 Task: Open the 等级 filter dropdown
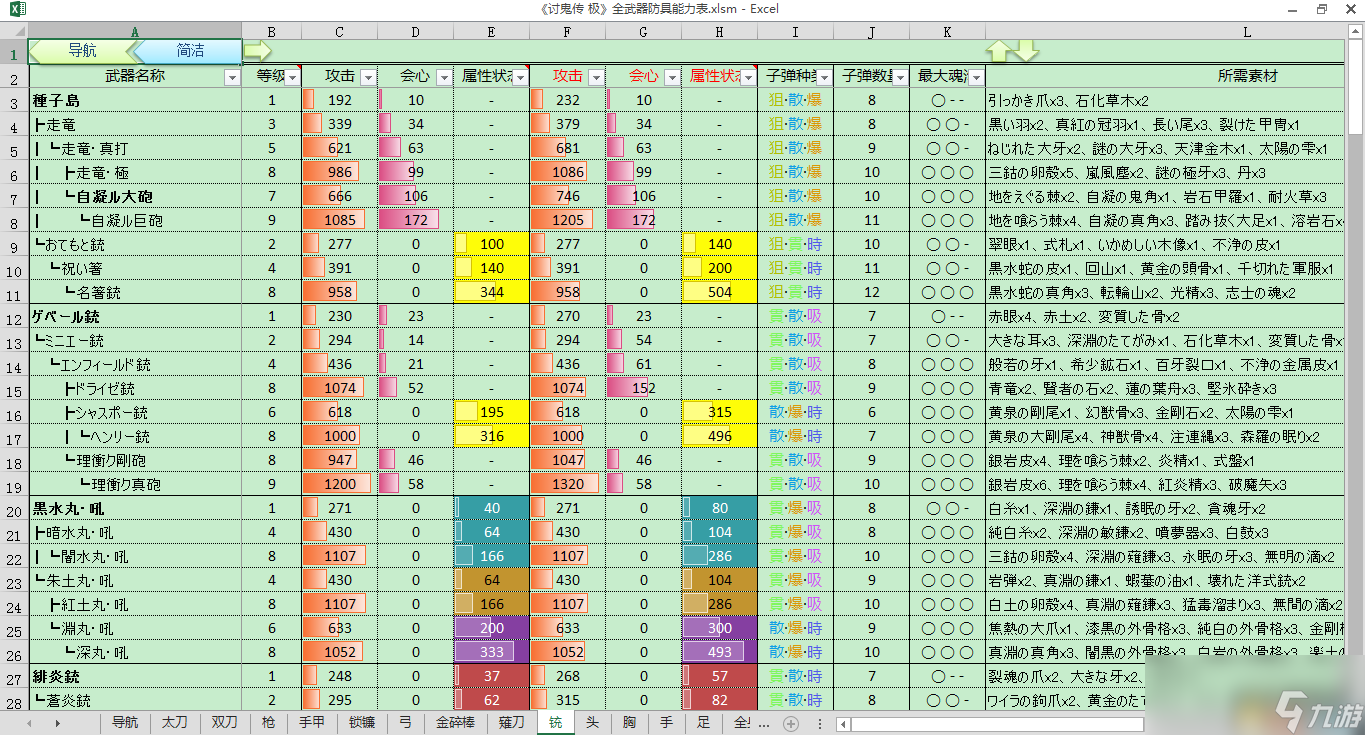[x=292, y=77]
